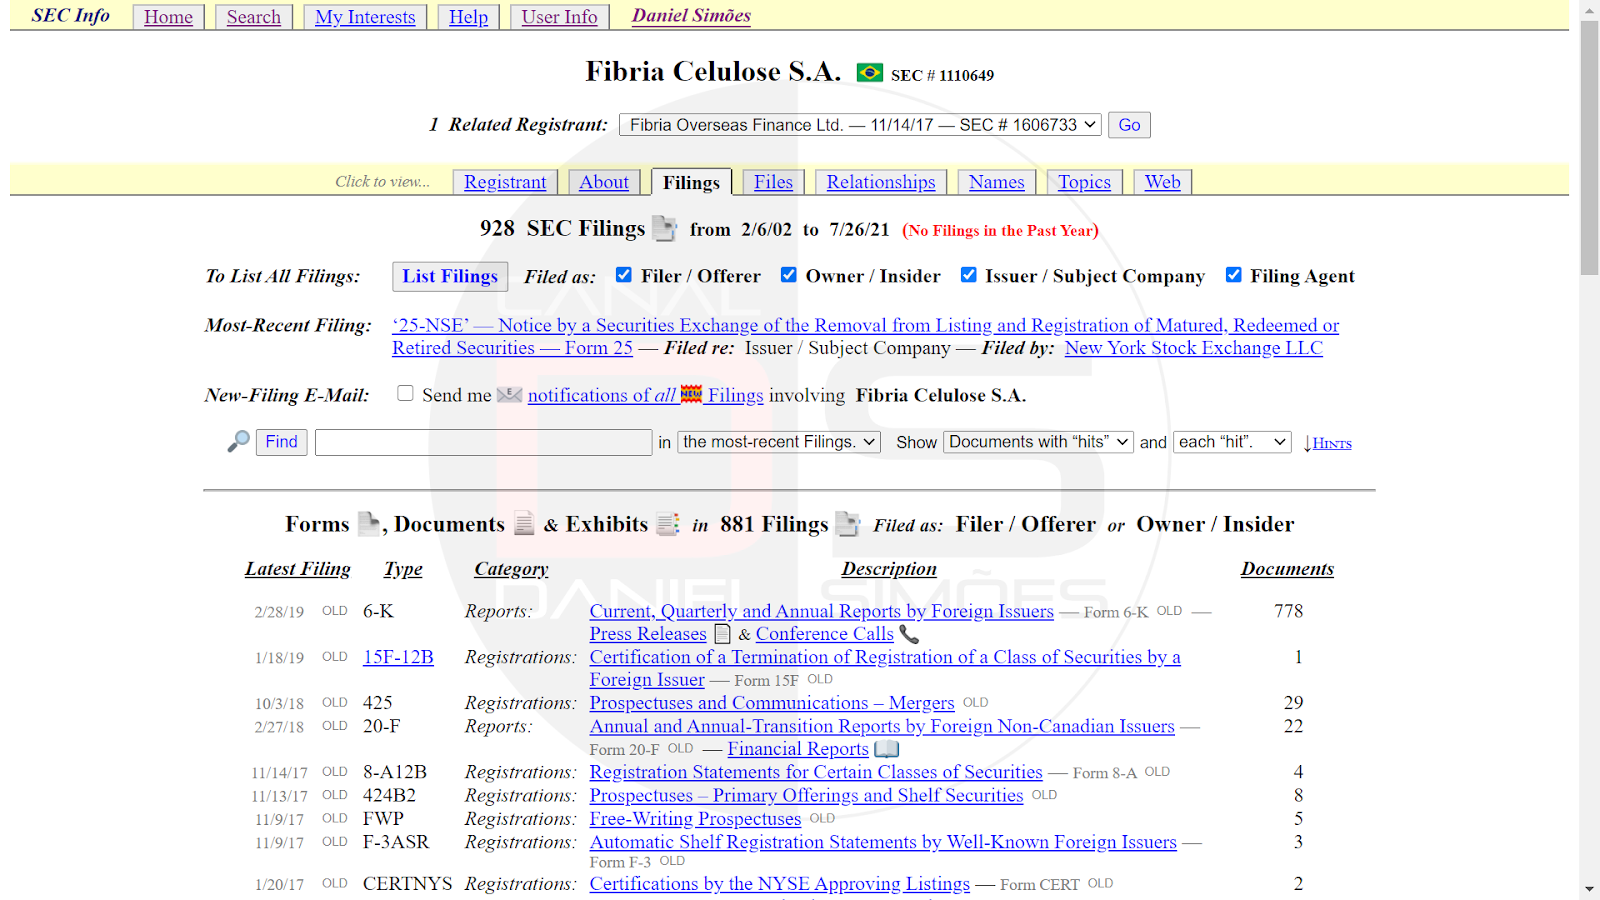Open the 15F-12B form type link
The width and height of the screenshot is (1600, 900).
click(398, 657)
